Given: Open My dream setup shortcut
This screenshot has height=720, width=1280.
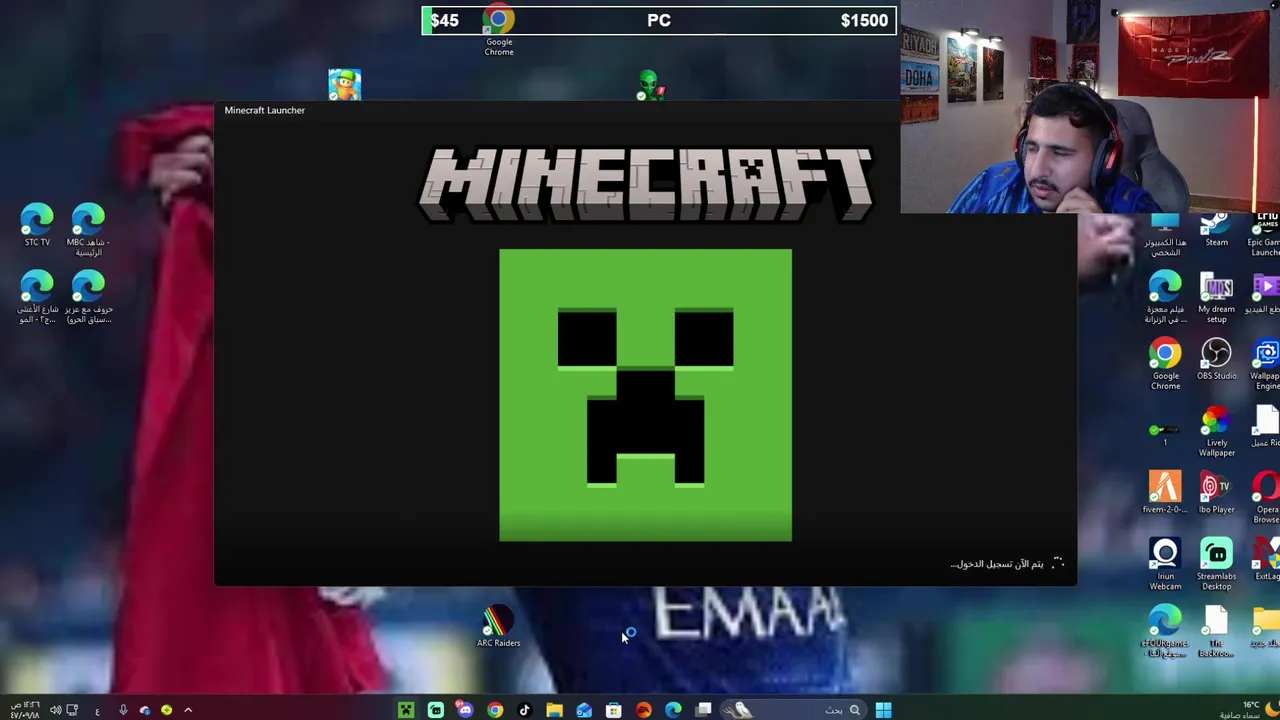Looking at the screenshot, I should [1216, 297].
